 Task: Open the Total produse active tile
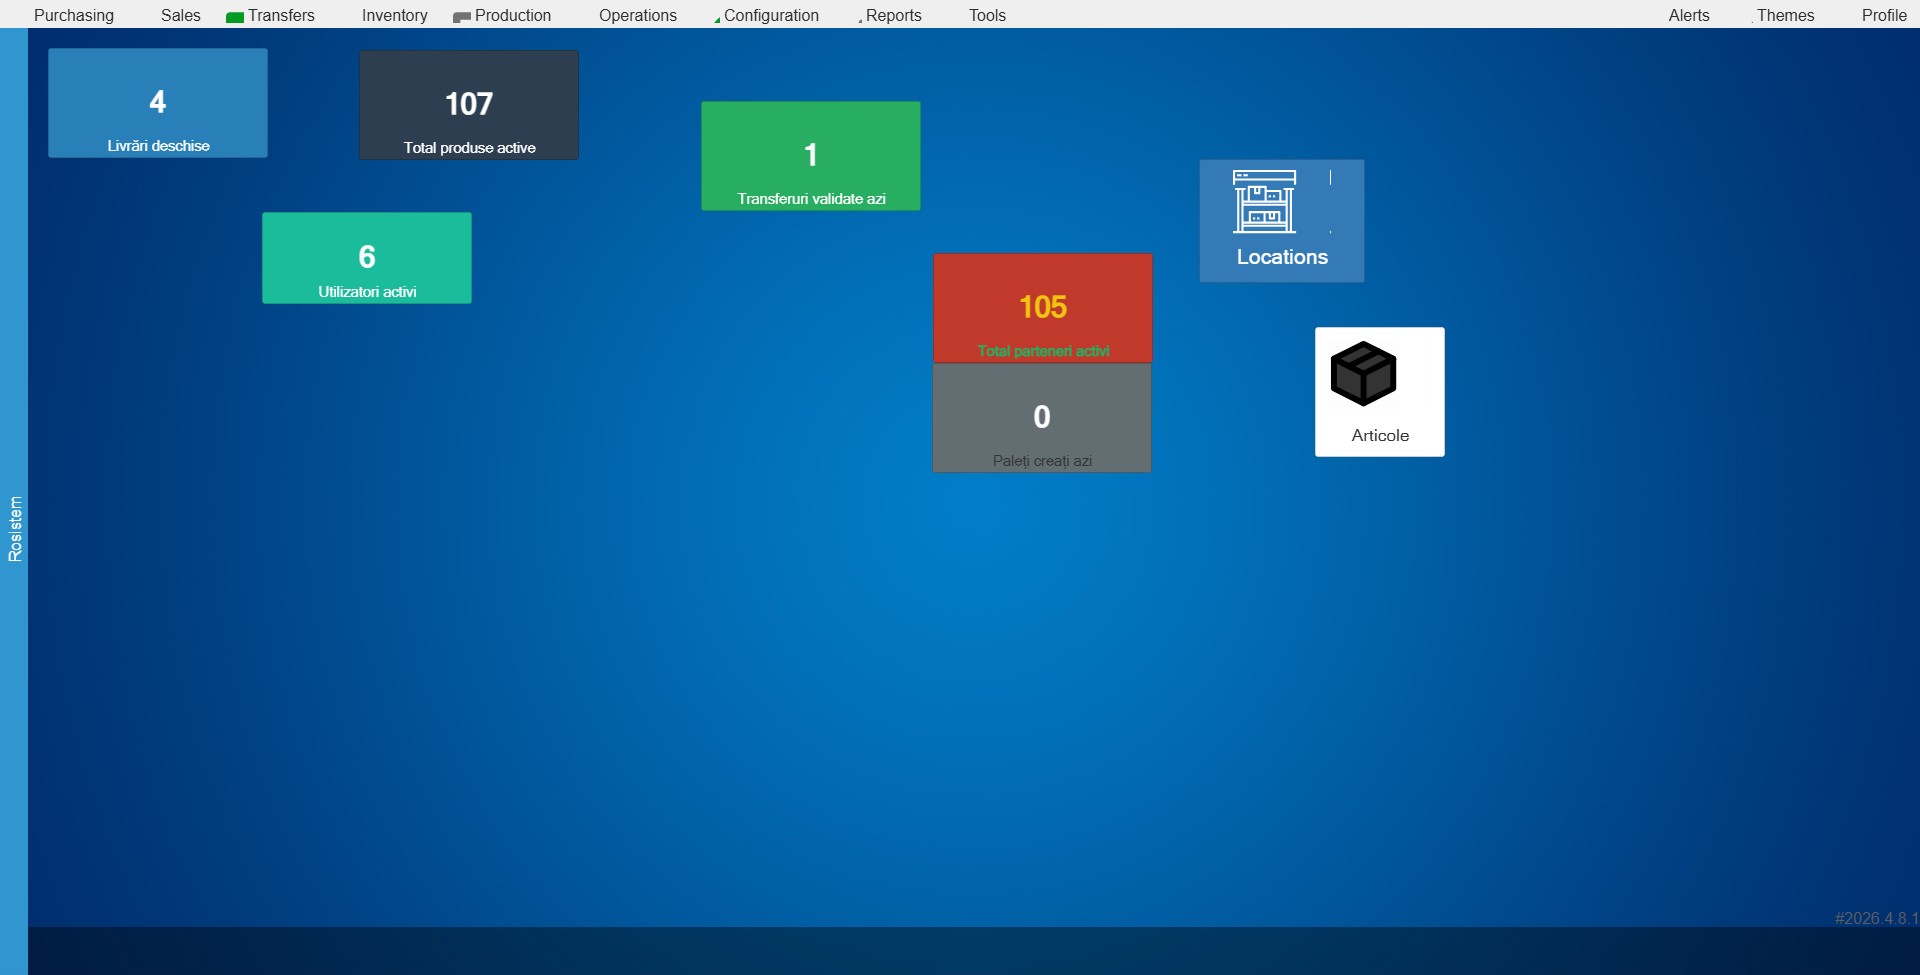pyautogui.click(x=469, y=105)
